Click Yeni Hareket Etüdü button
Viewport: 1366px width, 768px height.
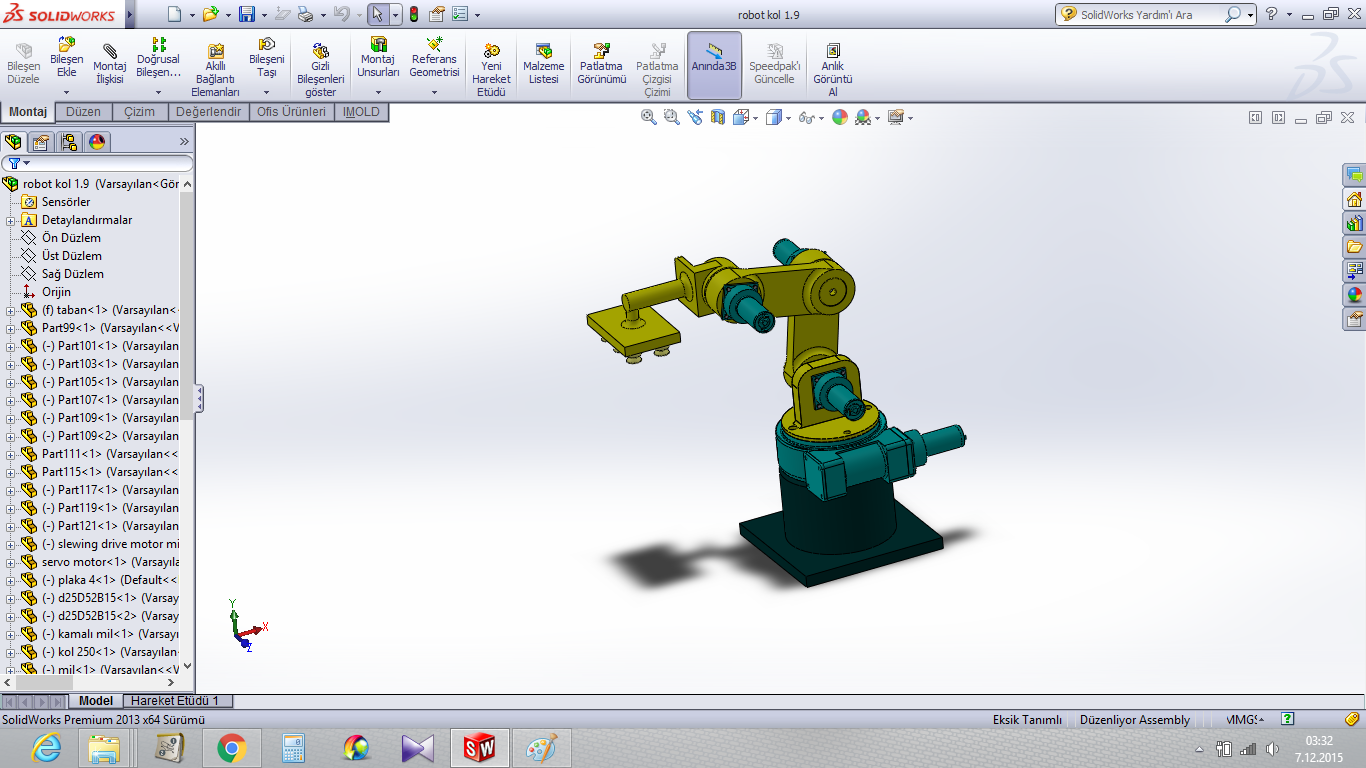[491, 70]
